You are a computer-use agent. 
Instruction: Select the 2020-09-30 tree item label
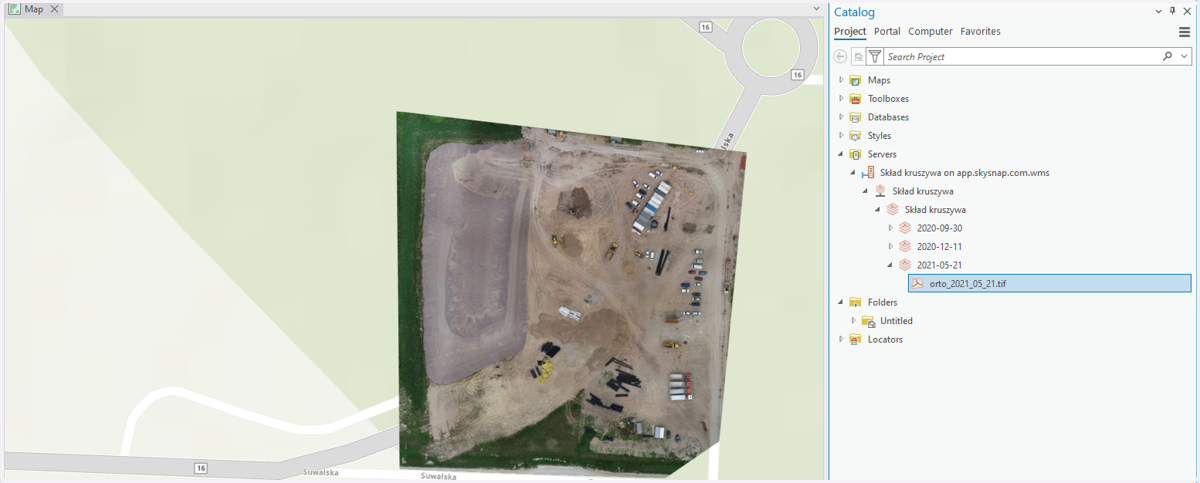(939, 228)
